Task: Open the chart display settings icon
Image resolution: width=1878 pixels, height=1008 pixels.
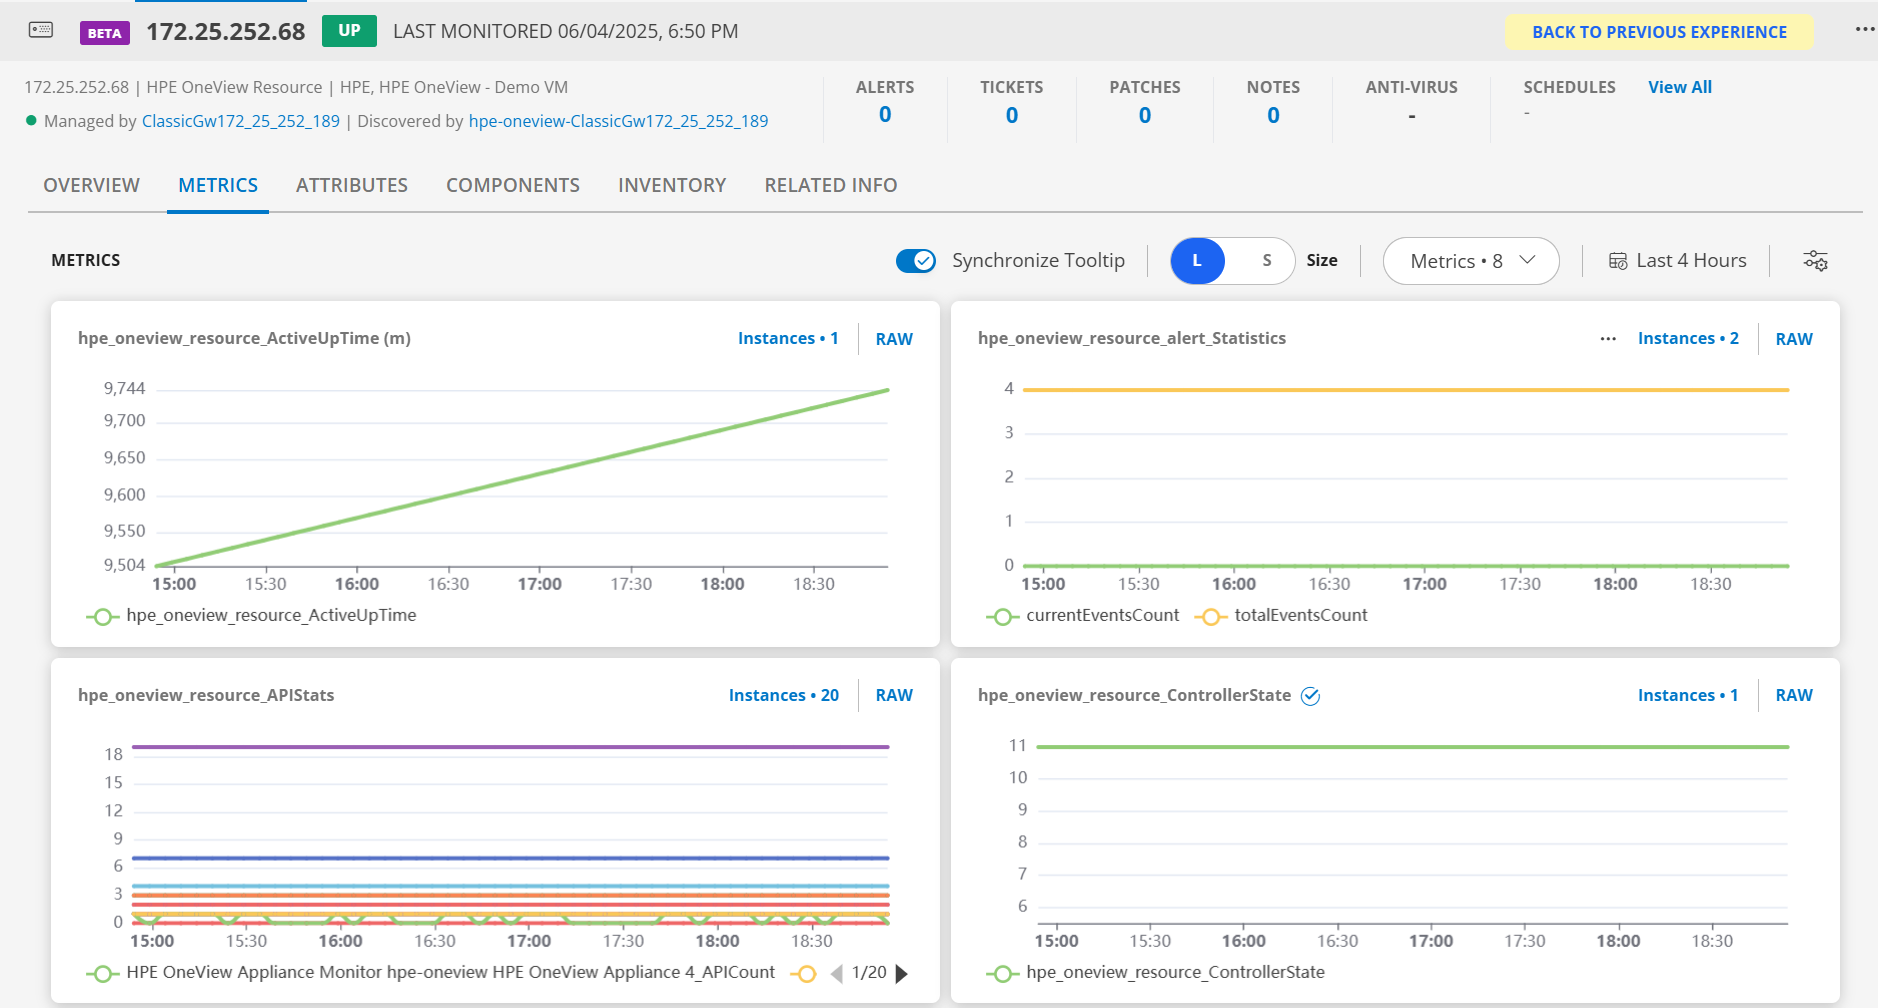Action: coord(1817,260)
